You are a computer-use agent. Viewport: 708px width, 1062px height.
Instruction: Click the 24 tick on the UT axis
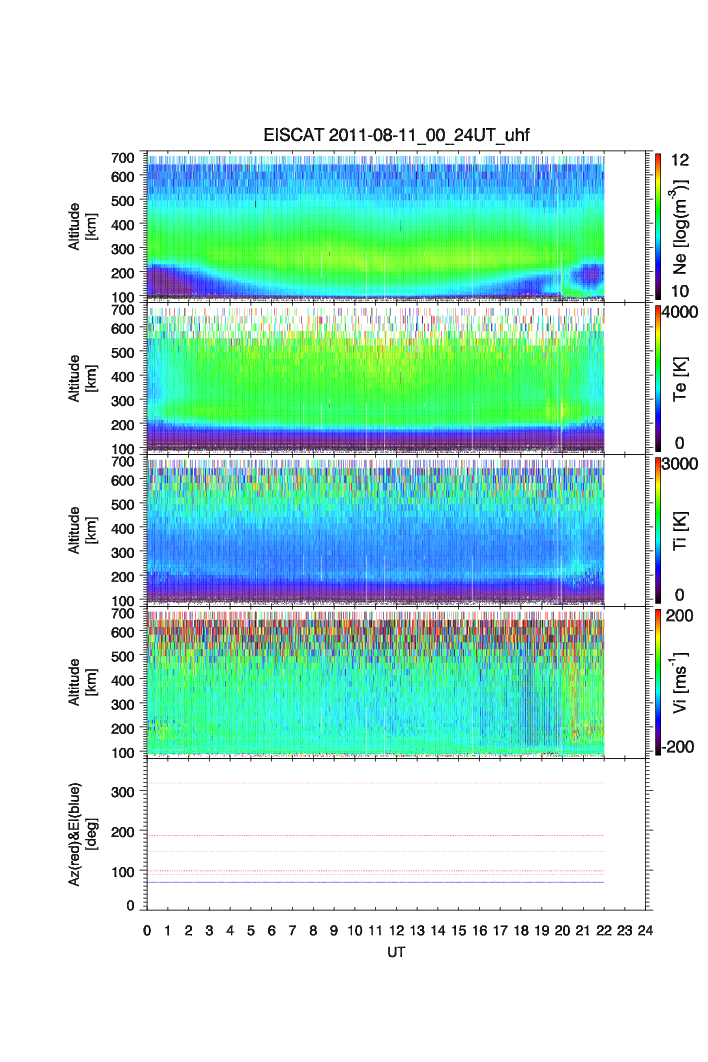(645, 931)
